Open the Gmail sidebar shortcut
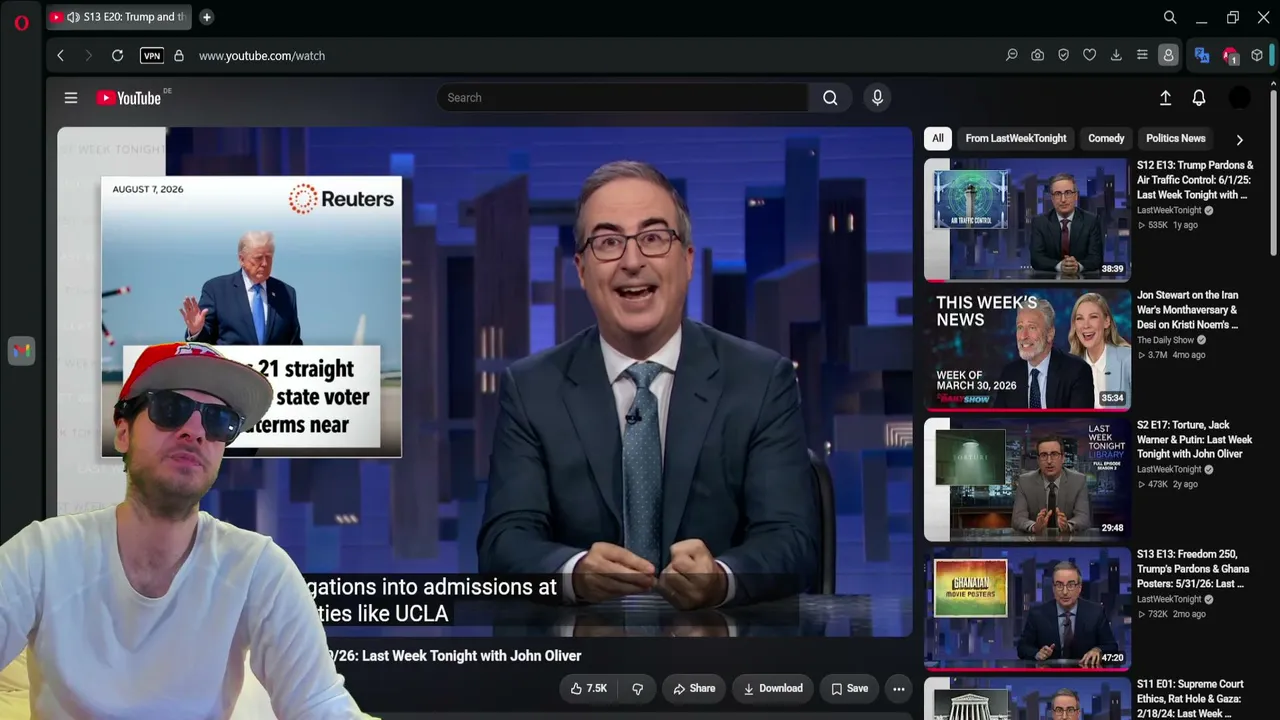This screenshot has height=720, width=1280. tap(21, 350)
